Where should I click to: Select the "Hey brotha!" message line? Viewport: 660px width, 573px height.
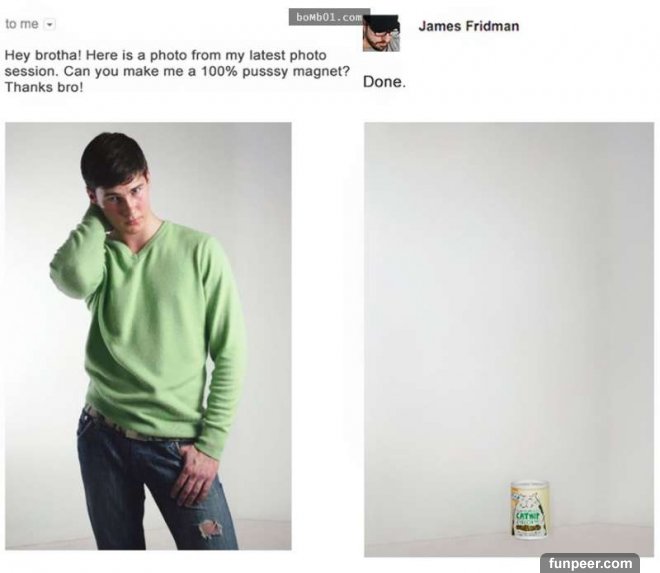[x=165, y=55]
